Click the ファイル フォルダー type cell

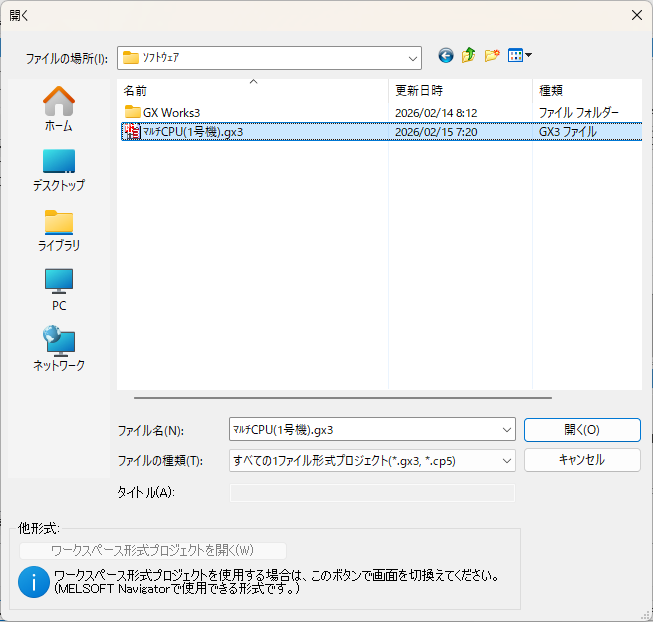pos(578,112)
